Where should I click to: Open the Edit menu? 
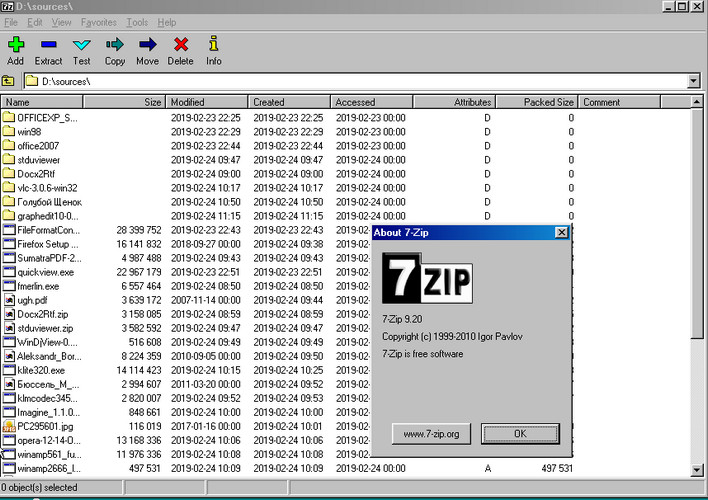pos(35,22)
